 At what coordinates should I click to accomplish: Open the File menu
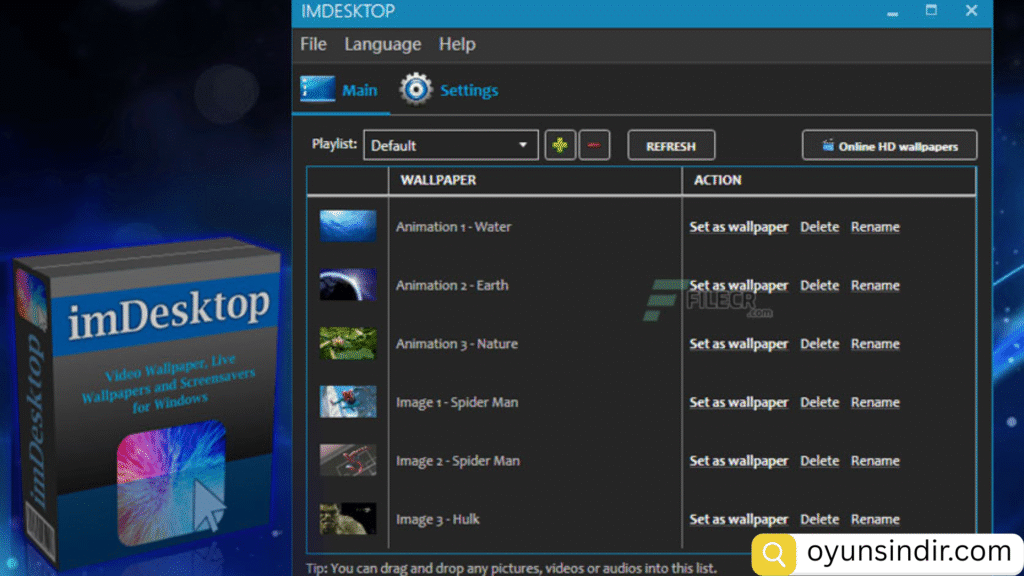[x=313, y=44]
